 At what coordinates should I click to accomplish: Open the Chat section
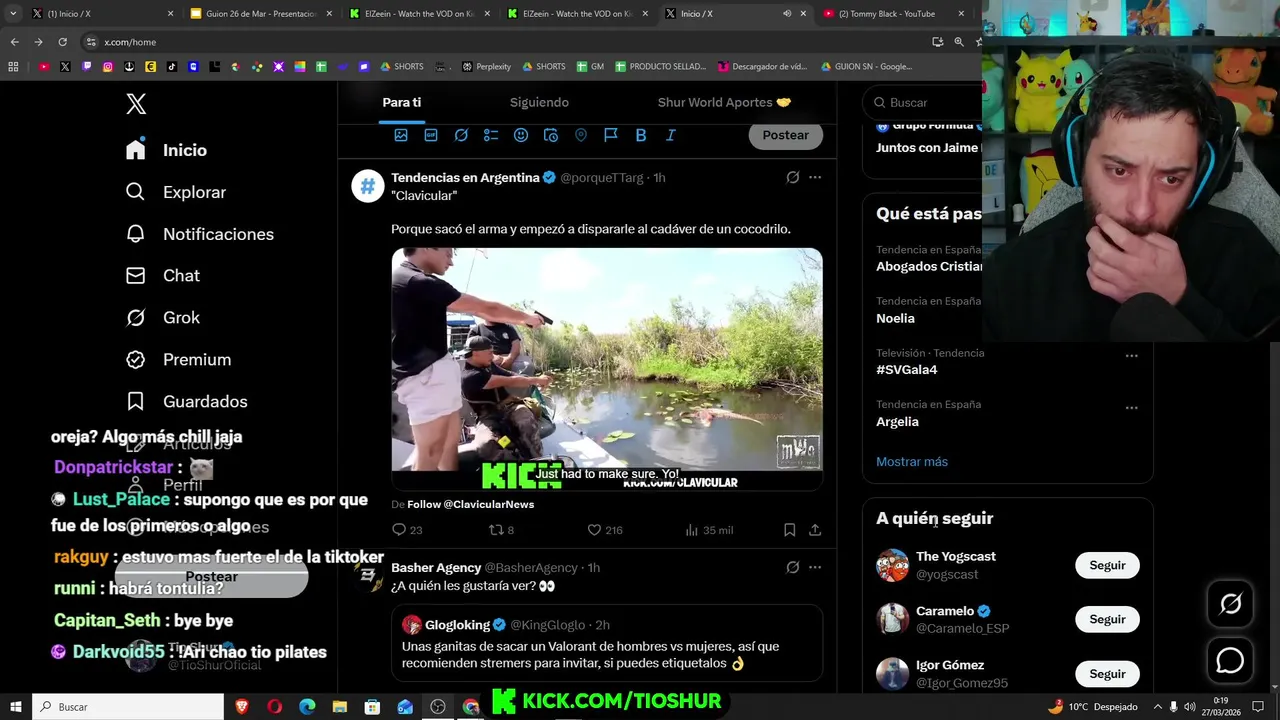(162, 276)
